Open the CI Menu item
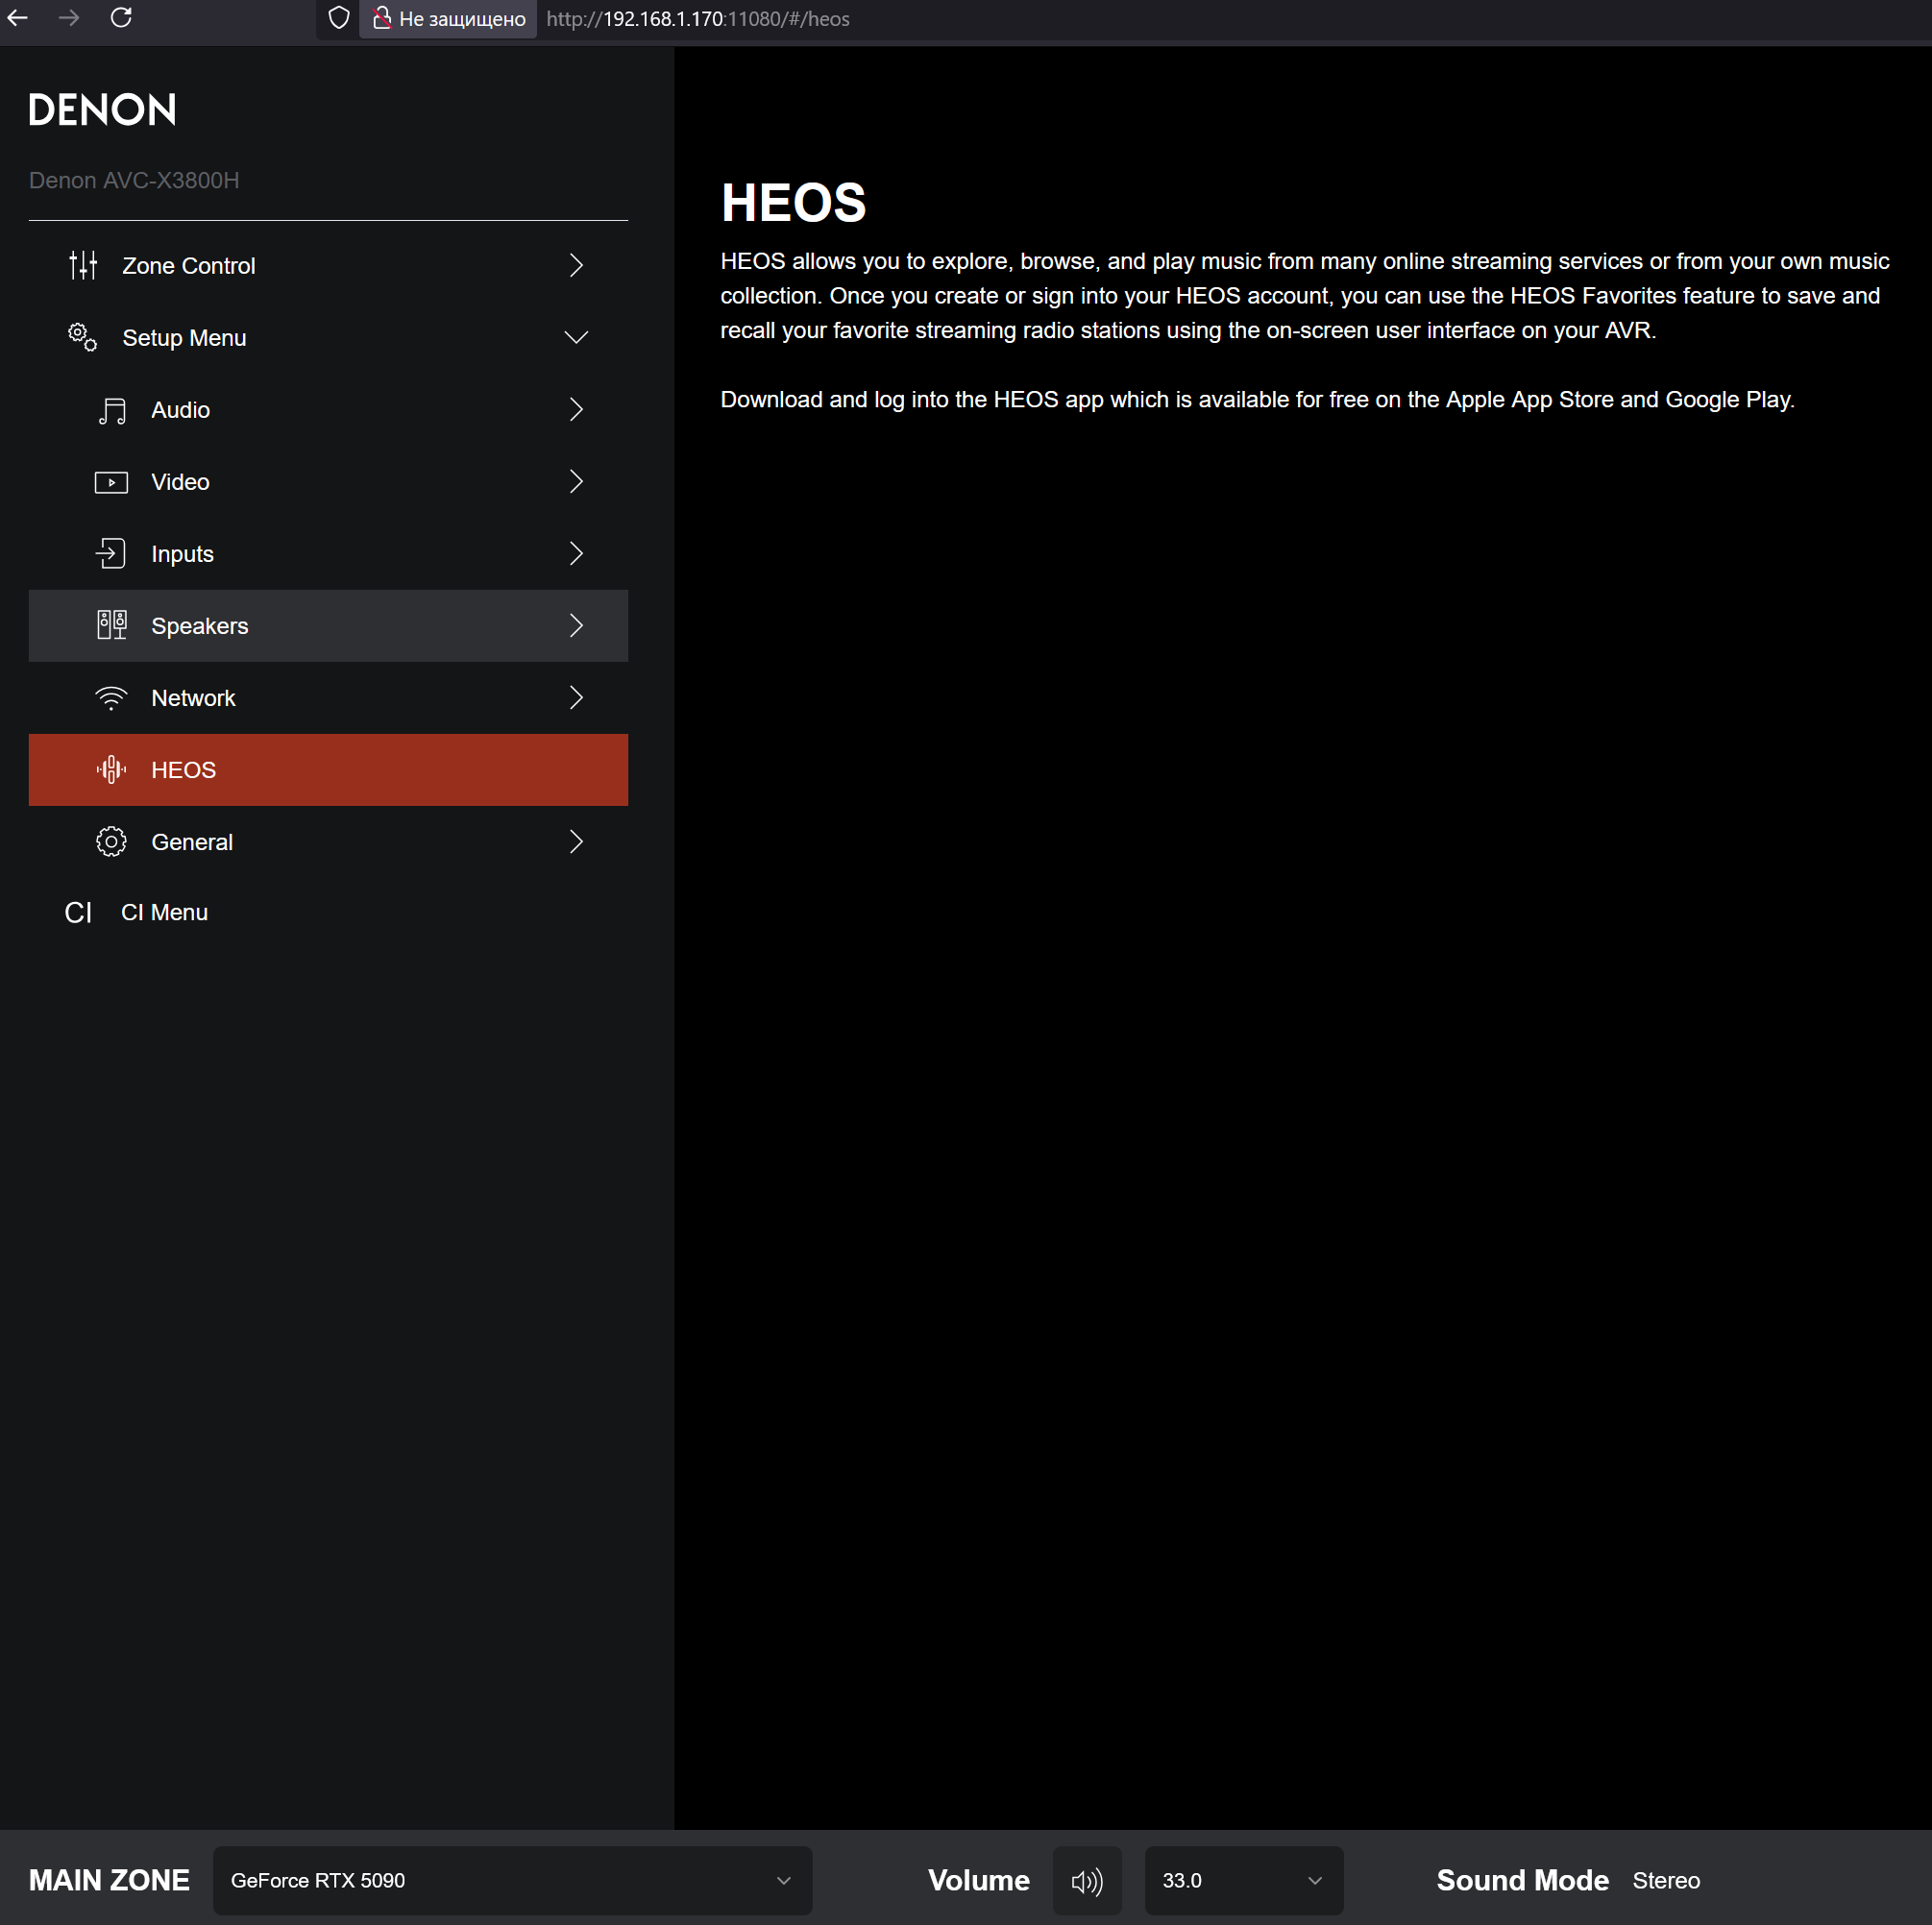The image size is (1932, 1925). [x=164, y=913]
